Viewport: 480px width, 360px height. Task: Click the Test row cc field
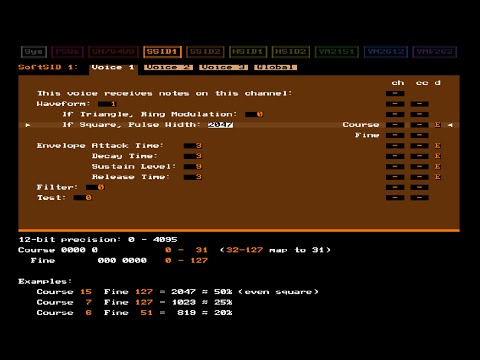tap(419, 198)
